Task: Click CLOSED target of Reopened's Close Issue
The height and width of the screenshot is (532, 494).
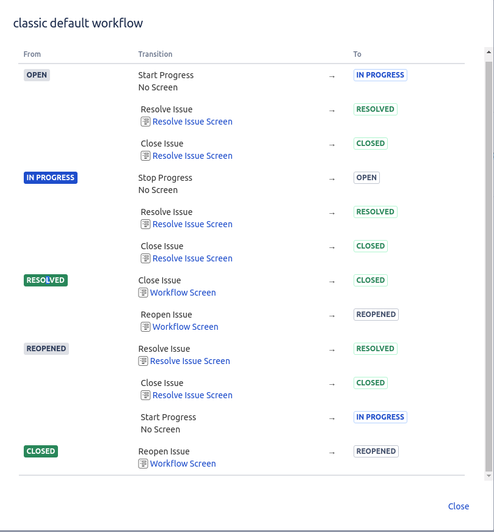Action: [x=370, y=383]
